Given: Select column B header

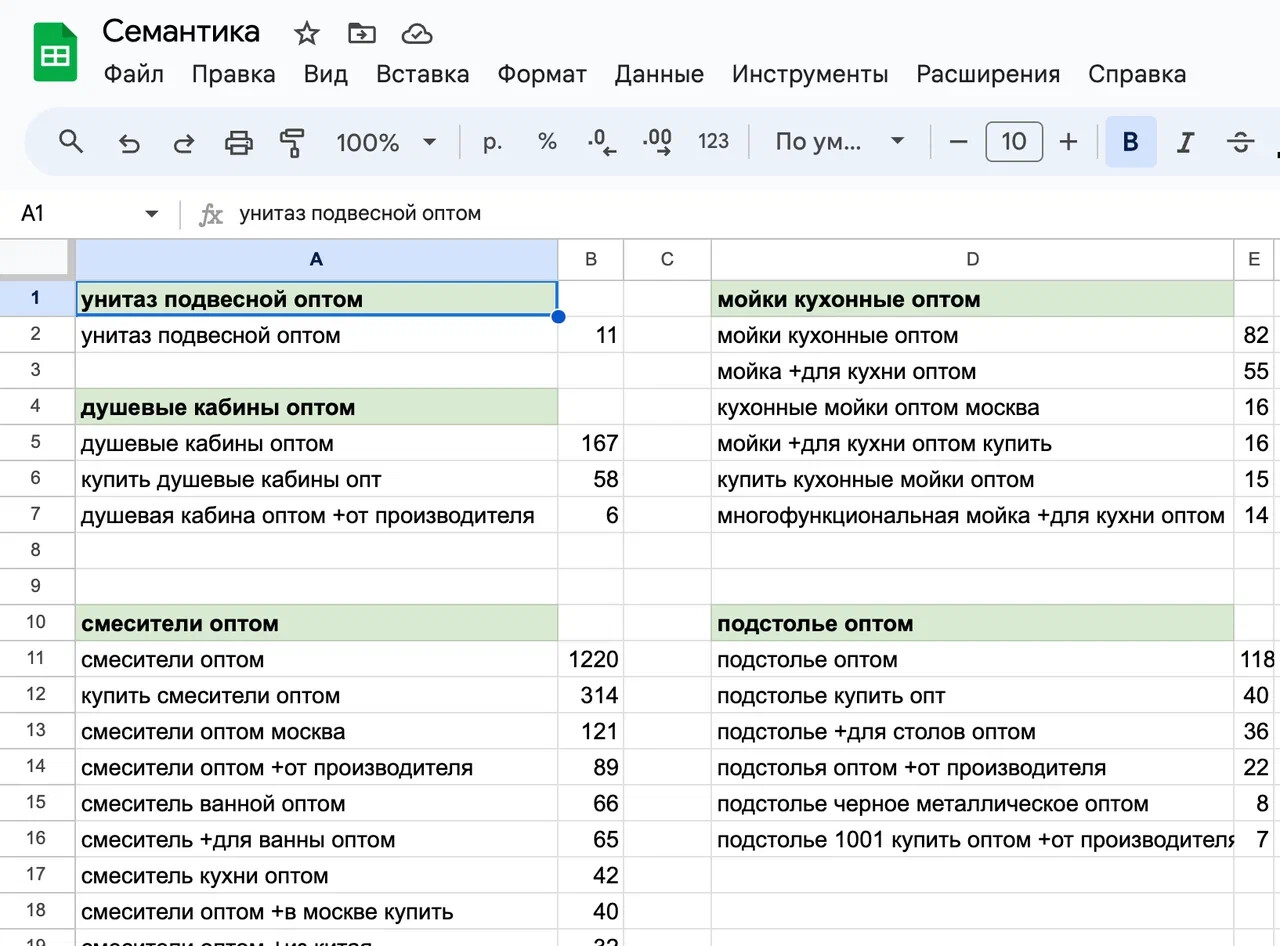Looking at the screenshot, I should 591,260.
